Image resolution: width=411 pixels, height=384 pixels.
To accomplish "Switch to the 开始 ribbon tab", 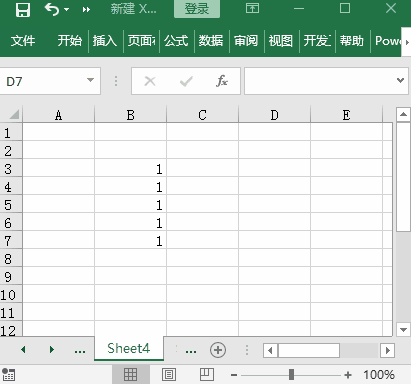I will [x=70, y=41].
